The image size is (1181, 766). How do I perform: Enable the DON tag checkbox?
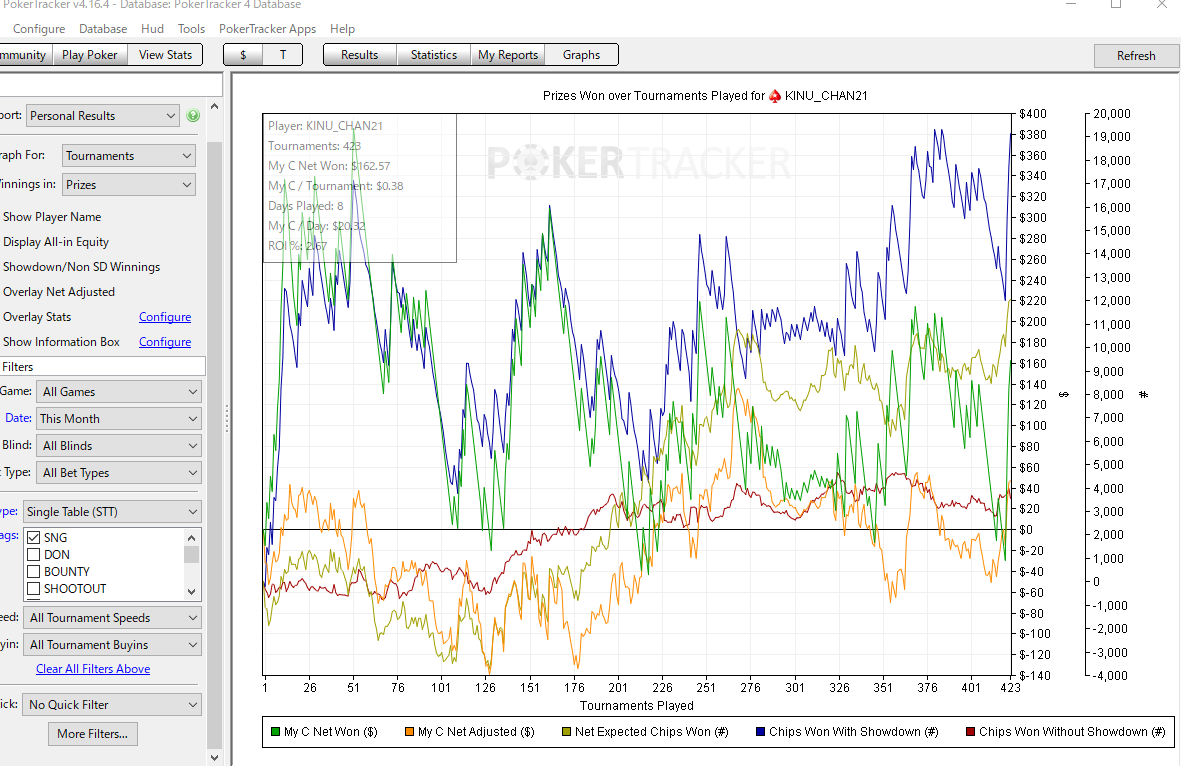33,554
